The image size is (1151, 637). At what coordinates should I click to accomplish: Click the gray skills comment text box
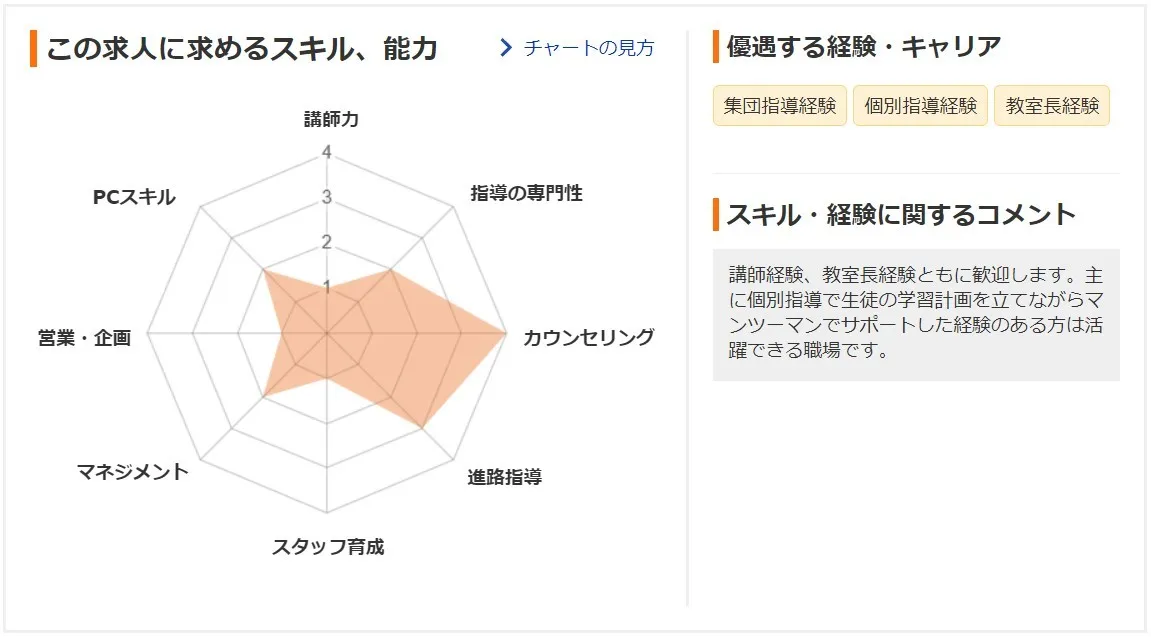915,314
